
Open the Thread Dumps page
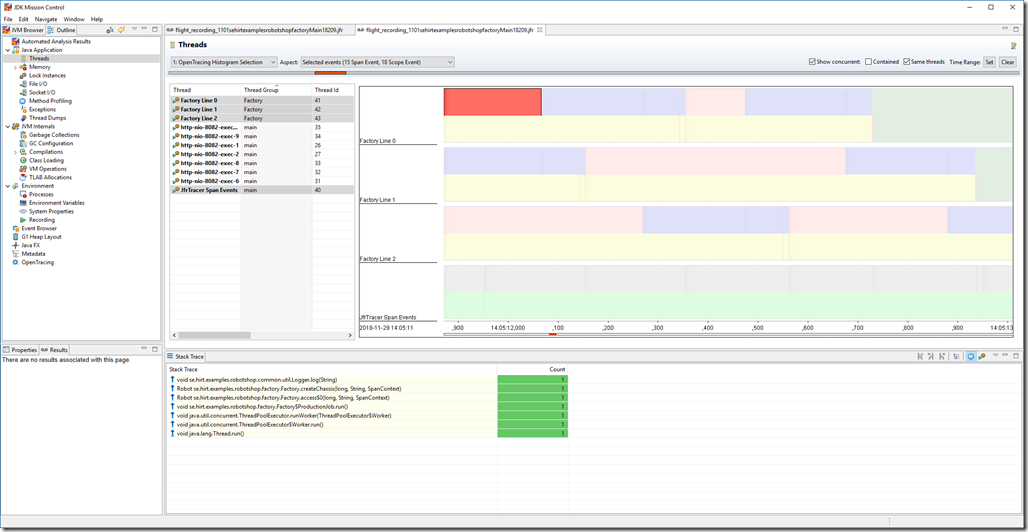[x=46, y=118]
